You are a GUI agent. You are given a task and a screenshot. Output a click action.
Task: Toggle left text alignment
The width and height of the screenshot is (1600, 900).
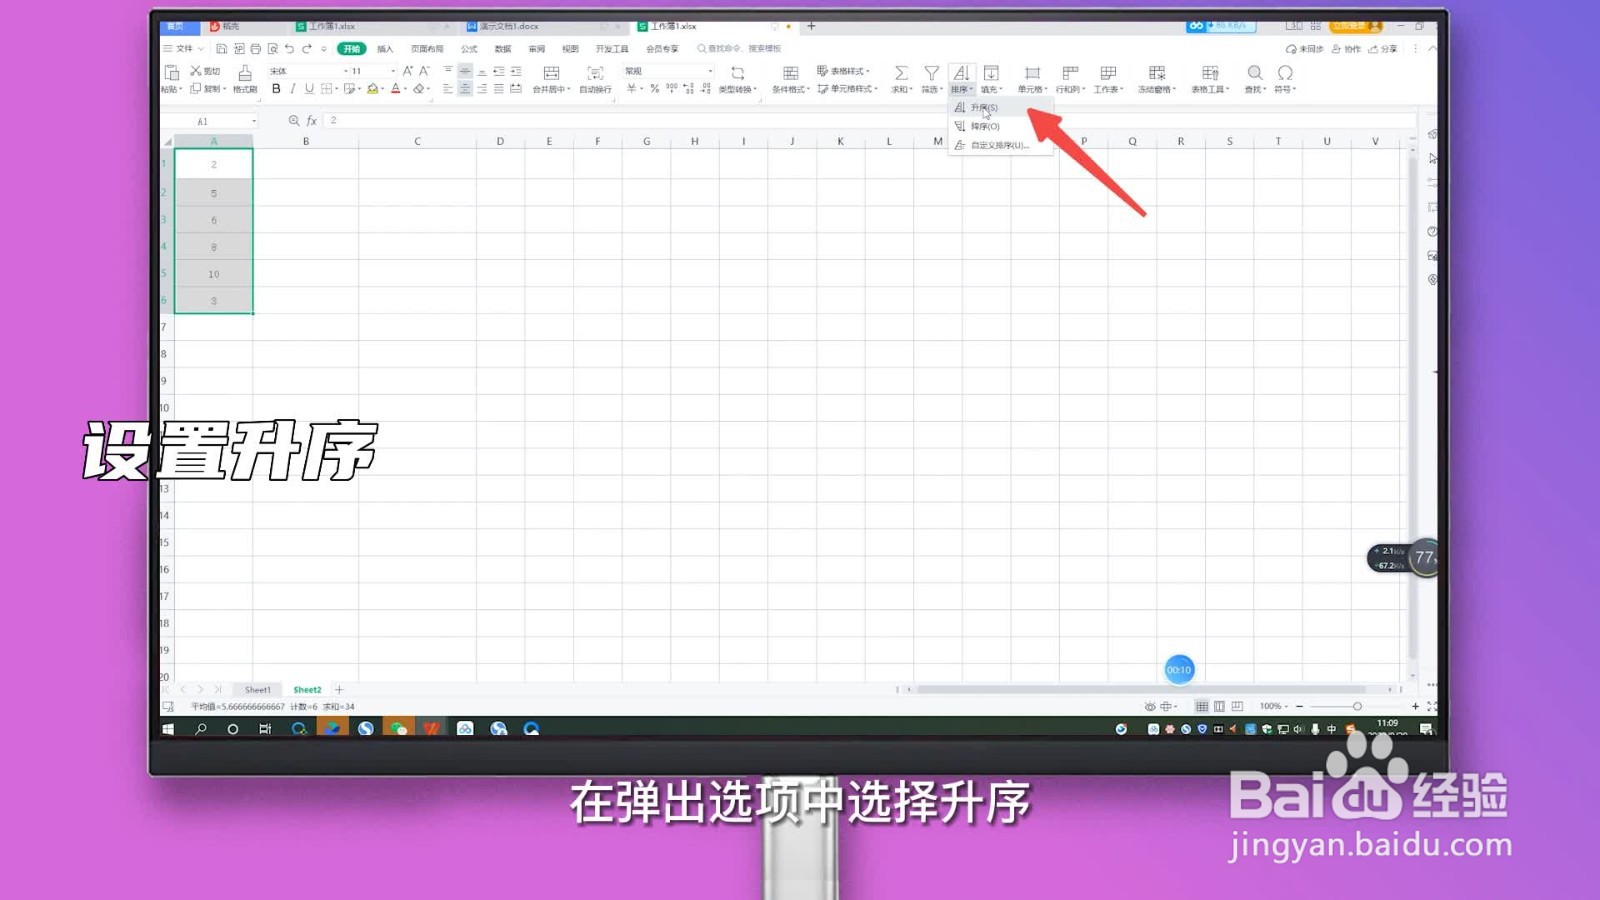[x=448, y=89]
